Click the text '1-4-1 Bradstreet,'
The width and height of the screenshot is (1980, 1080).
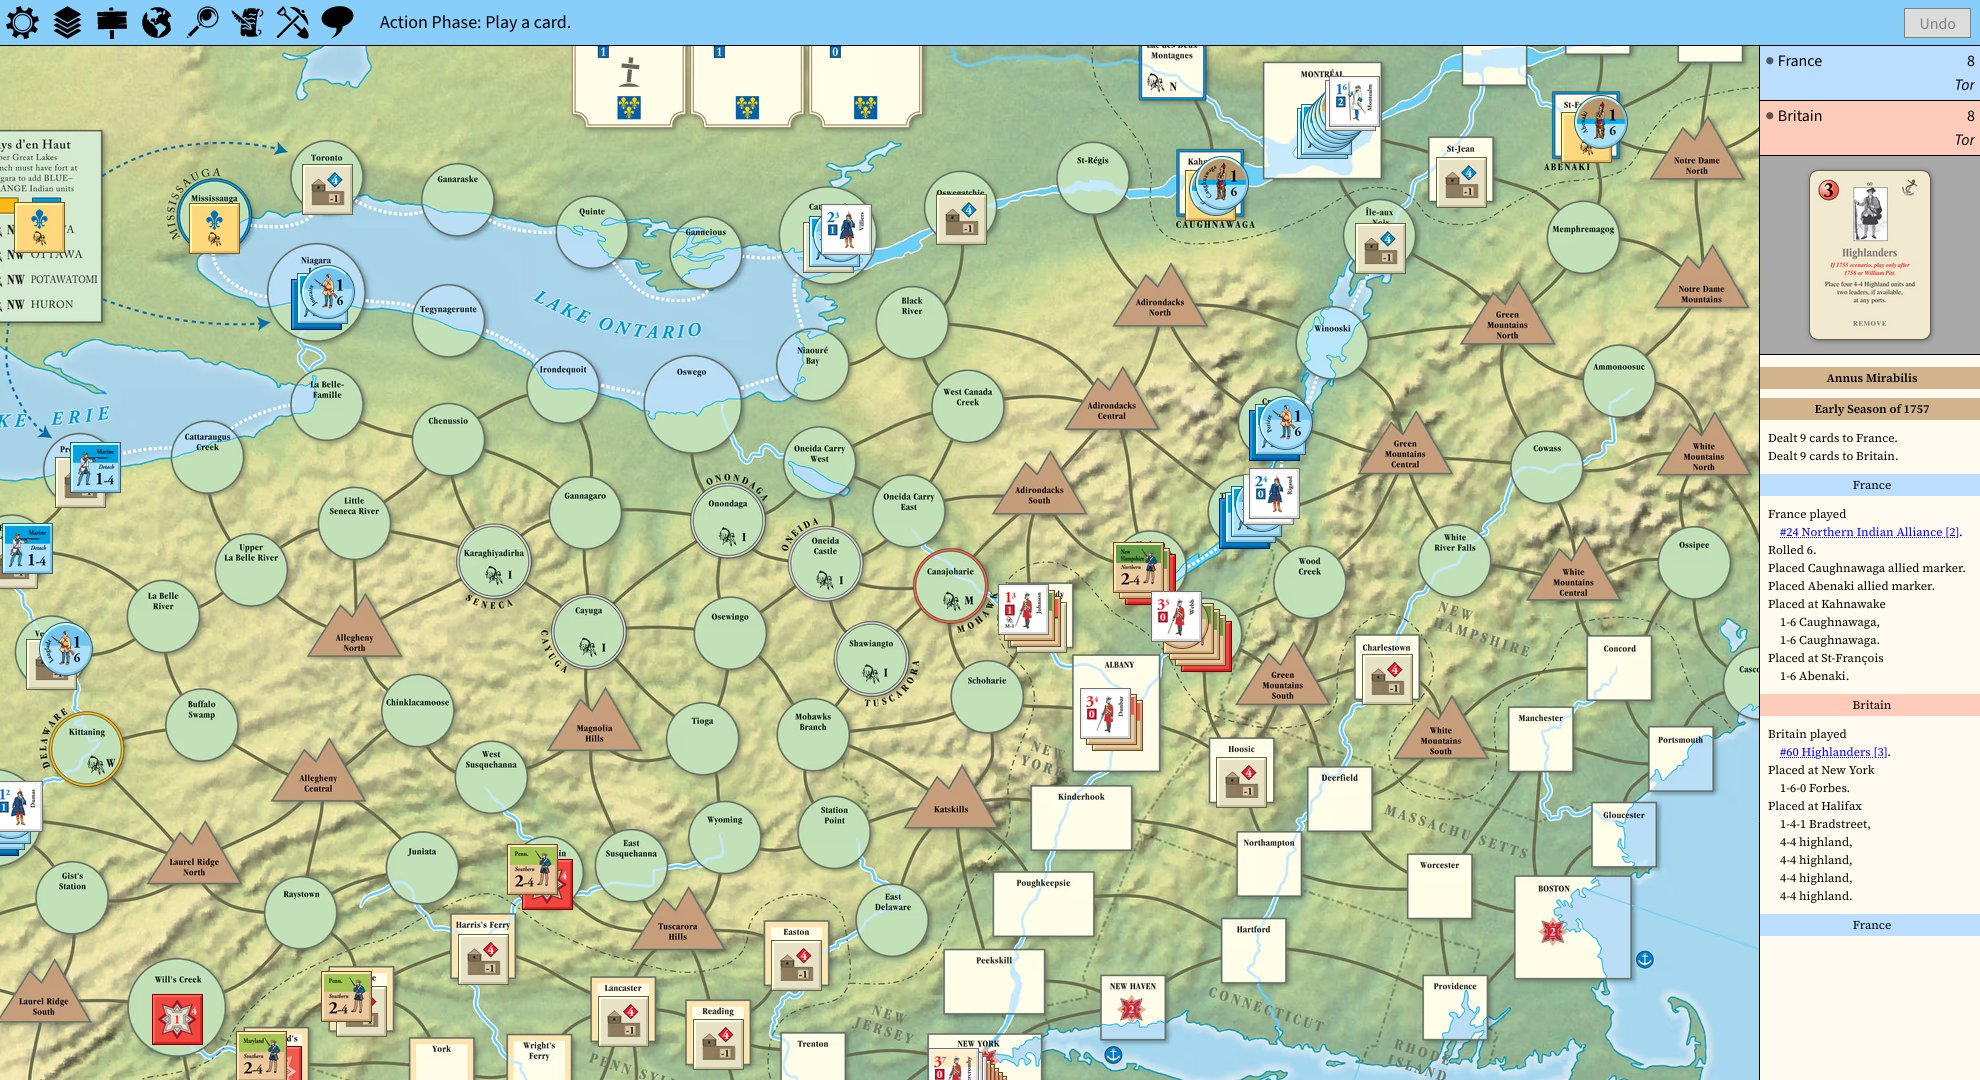pyautogui.click(x=1825, y=824)
